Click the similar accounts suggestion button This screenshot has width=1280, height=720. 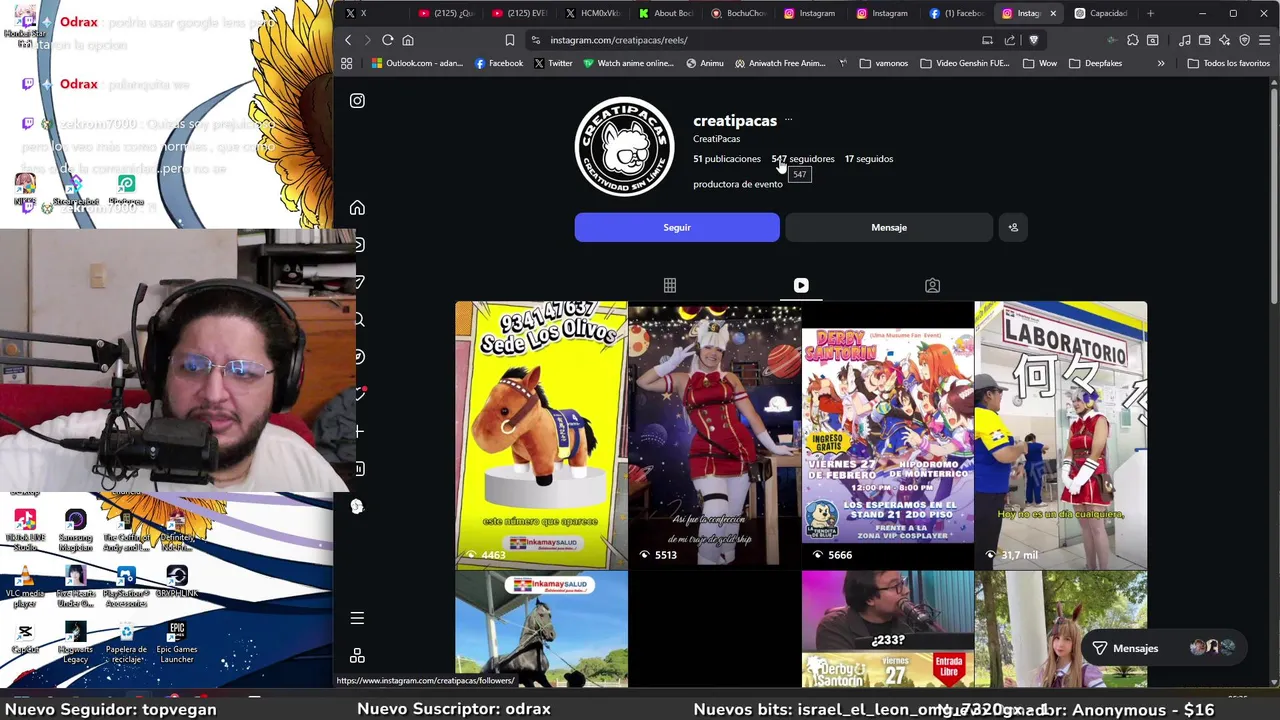pyautogui.click(x=1013, y=227)
